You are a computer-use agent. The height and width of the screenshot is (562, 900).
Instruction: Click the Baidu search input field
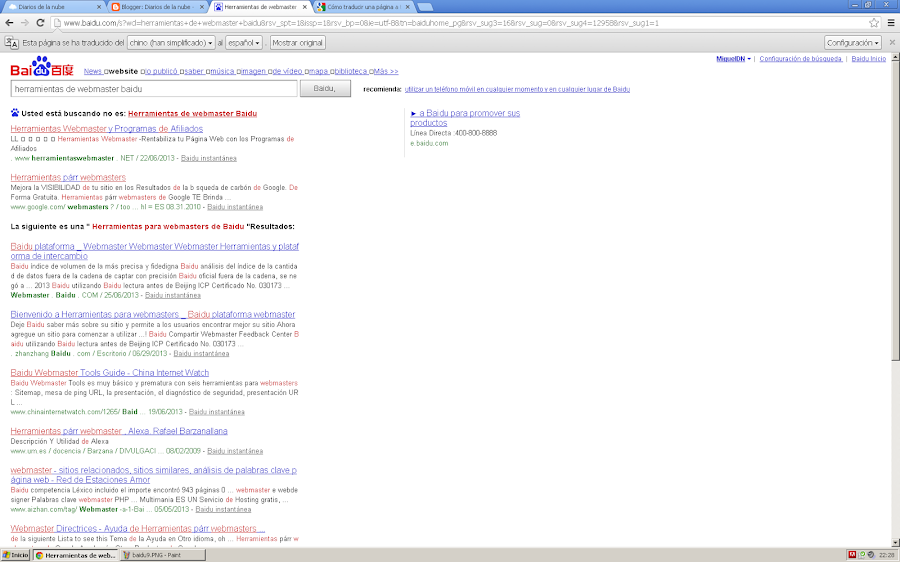(154, 88)
